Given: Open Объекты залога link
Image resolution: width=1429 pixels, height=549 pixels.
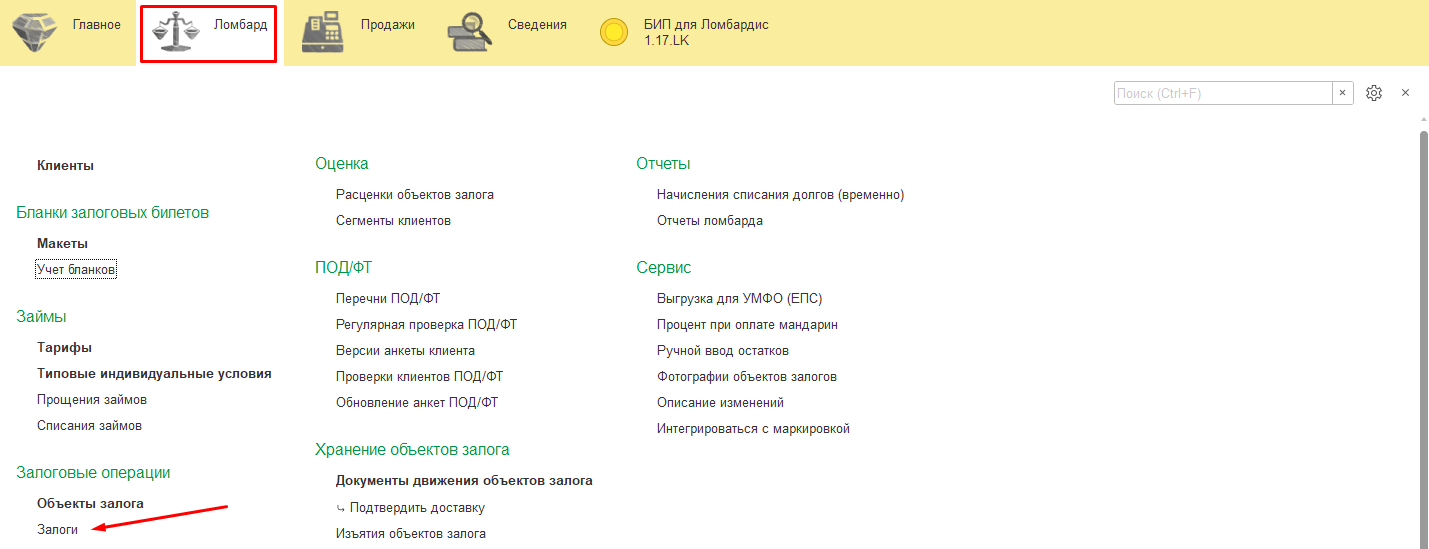Looking at the screenshot, I should click(x=90, y=503).
